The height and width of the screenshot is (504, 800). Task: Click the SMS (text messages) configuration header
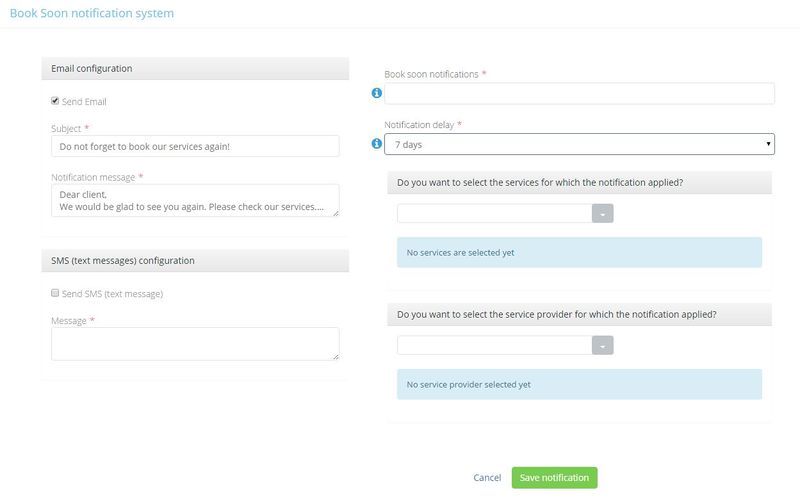click(195, 260)
